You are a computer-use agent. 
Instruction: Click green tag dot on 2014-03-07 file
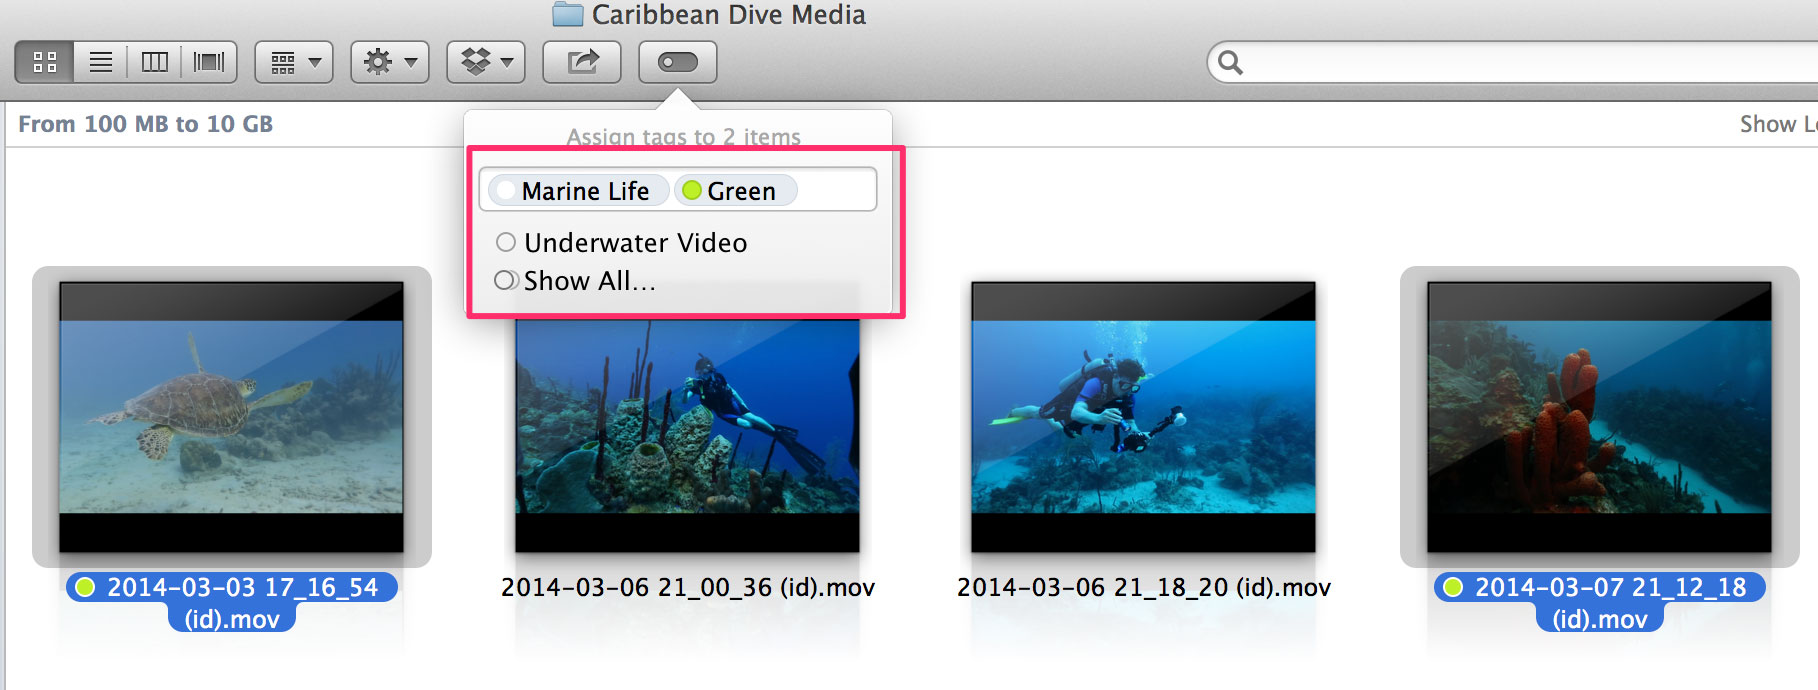(1454, 587)
